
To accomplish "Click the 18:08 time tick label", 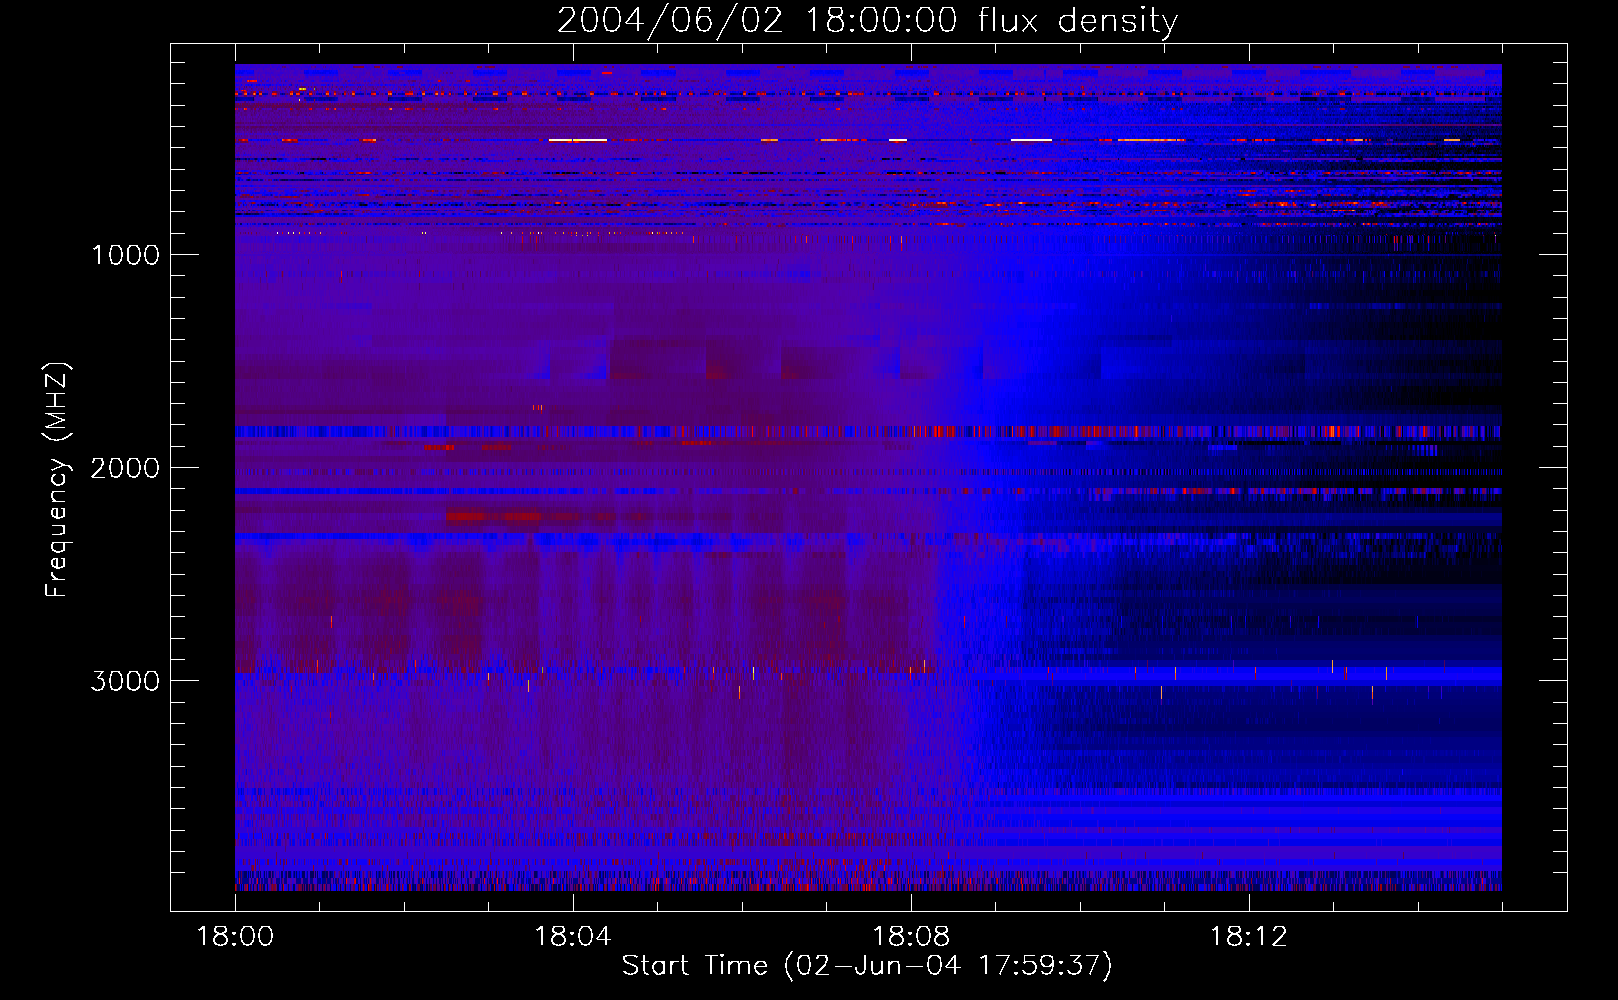I will tap(911, 937).
